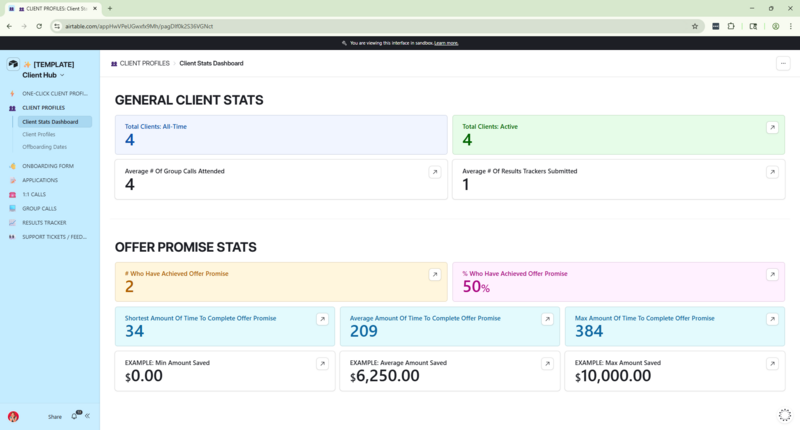Reload the page

tap(39, 26)
